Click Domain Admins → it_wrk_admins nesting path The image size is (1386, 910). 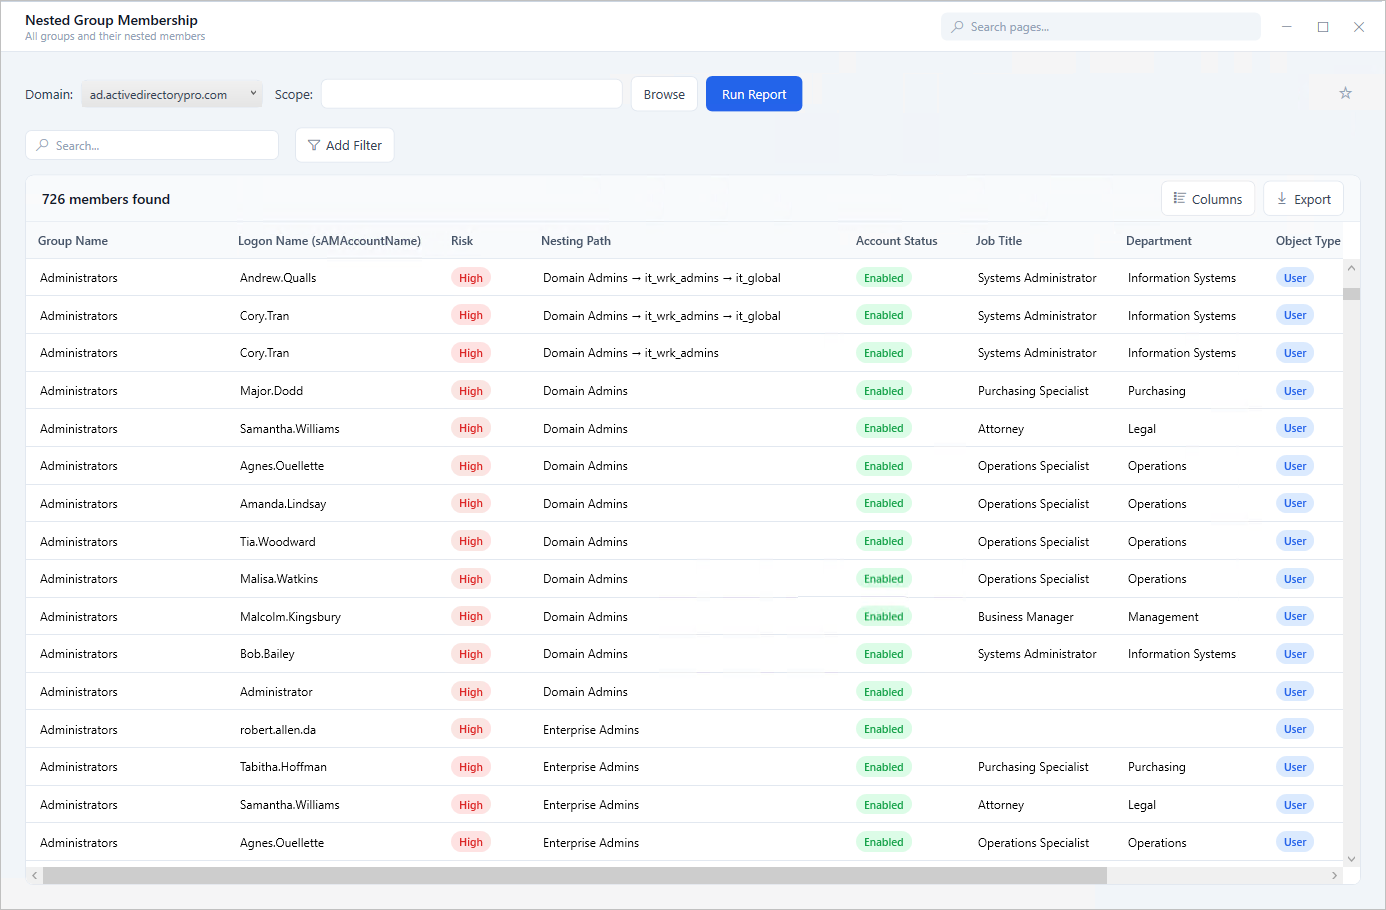[631, 353]
